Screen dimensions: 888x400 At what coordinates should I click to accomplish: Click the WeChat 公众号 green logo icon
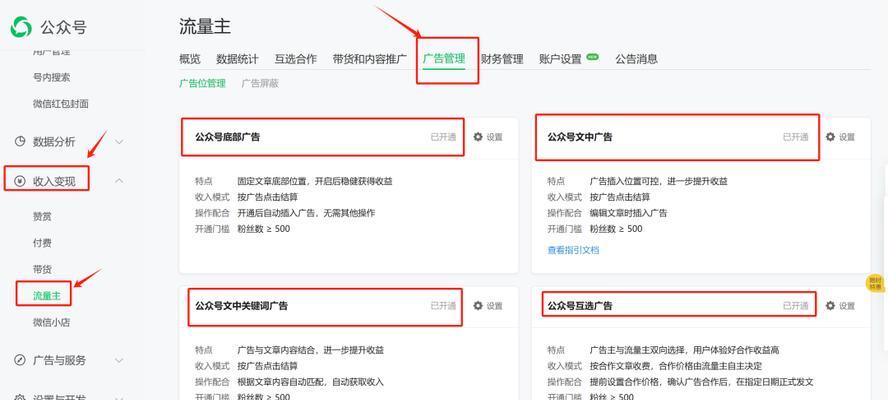[x=21, y=26]
